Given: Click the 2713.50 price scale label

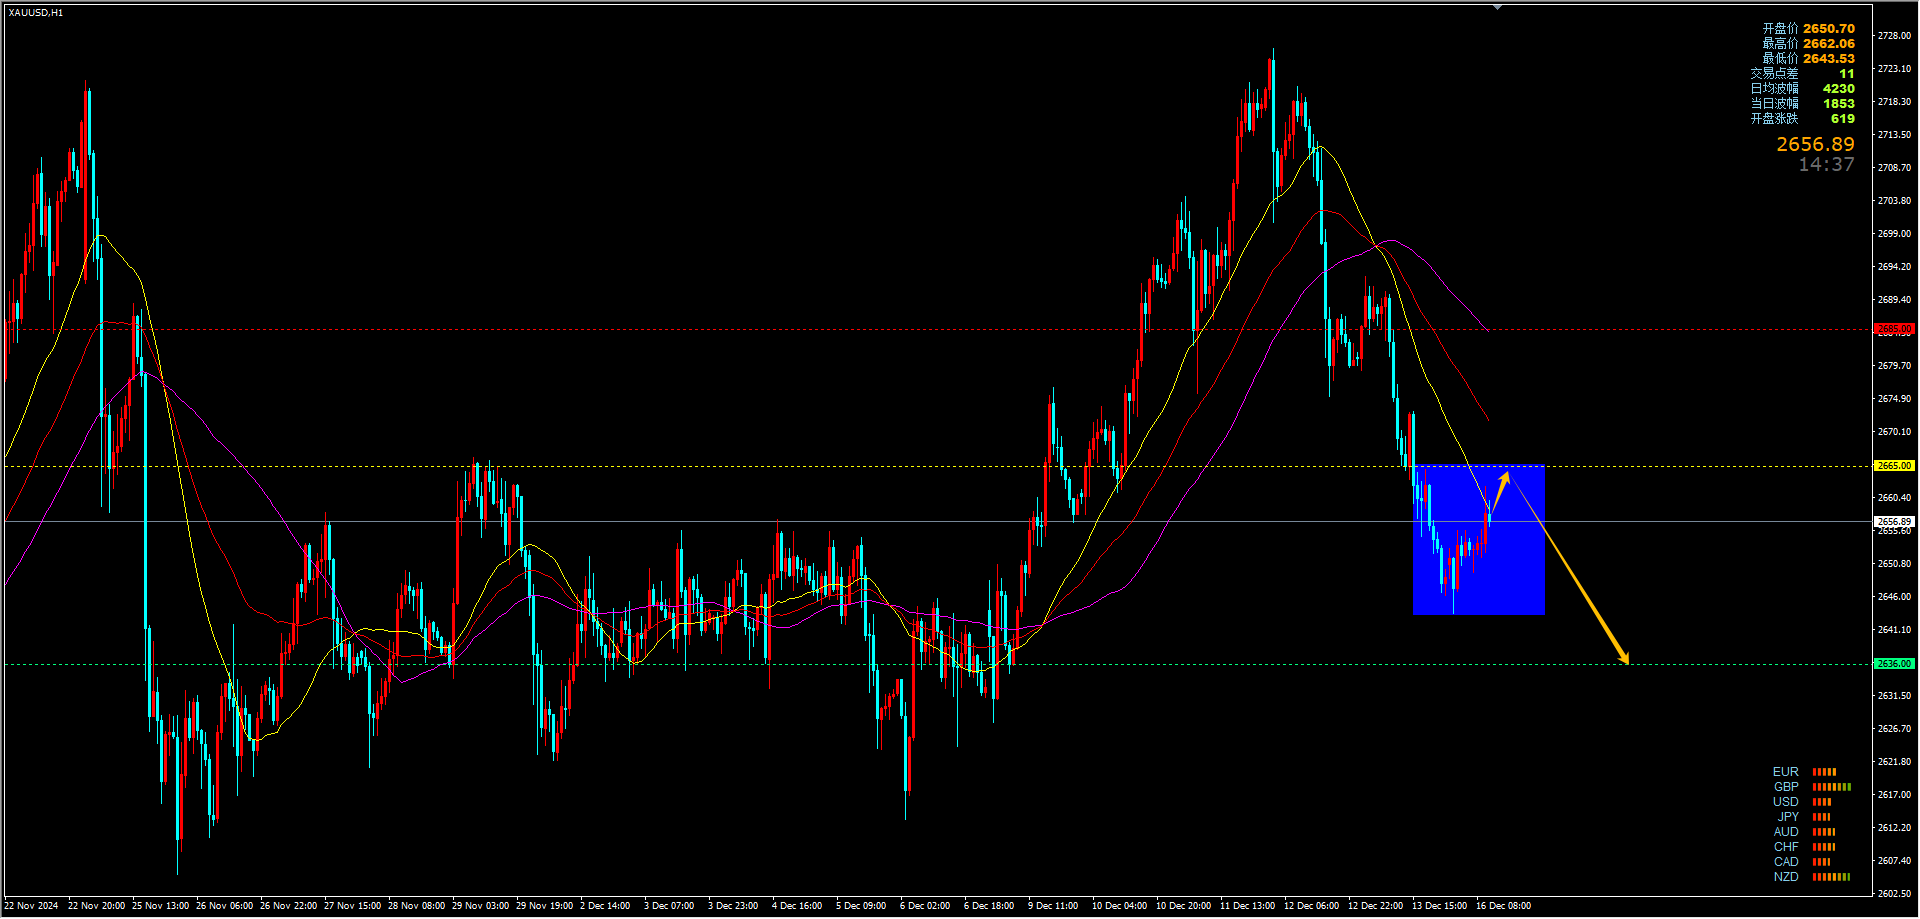Looking at the screenshot, I should pyautogui.click(x=1894, y=135).
